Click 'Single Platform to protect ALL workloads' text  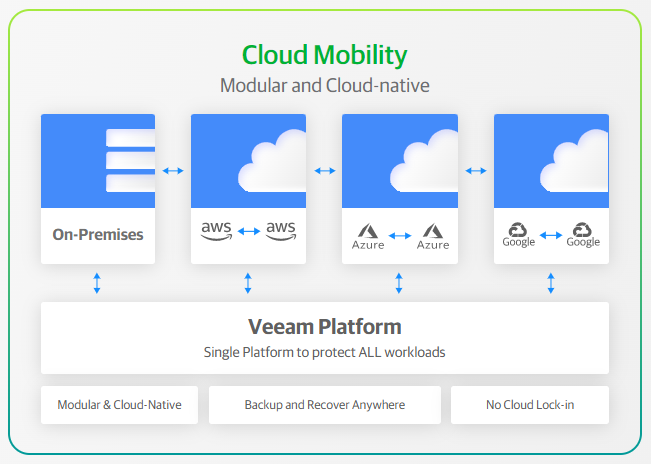click(x=325, y=352)
